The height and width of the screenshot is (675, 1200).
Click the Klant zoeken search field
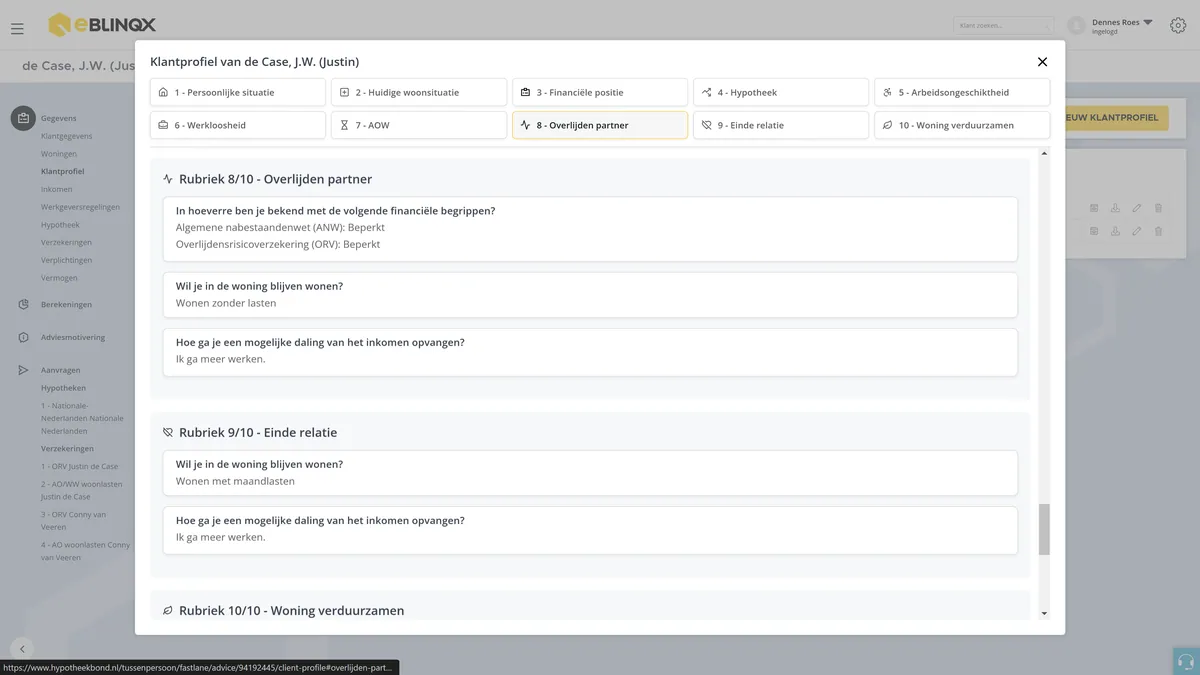click(1003, 25)
